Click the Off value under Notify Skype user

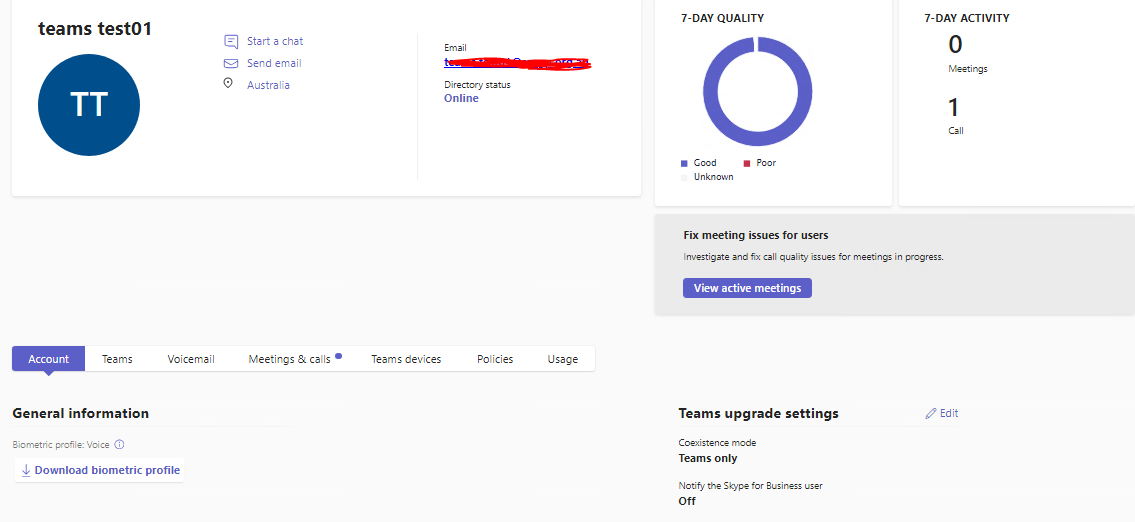coord(687,501)
